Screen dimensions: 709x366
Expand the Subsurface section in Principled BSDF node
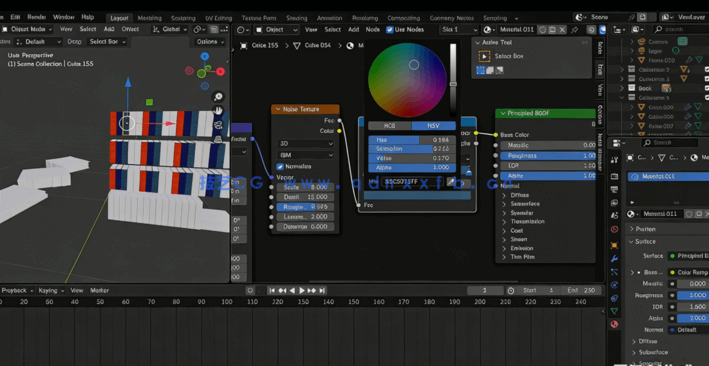click(x=504, y=204)
